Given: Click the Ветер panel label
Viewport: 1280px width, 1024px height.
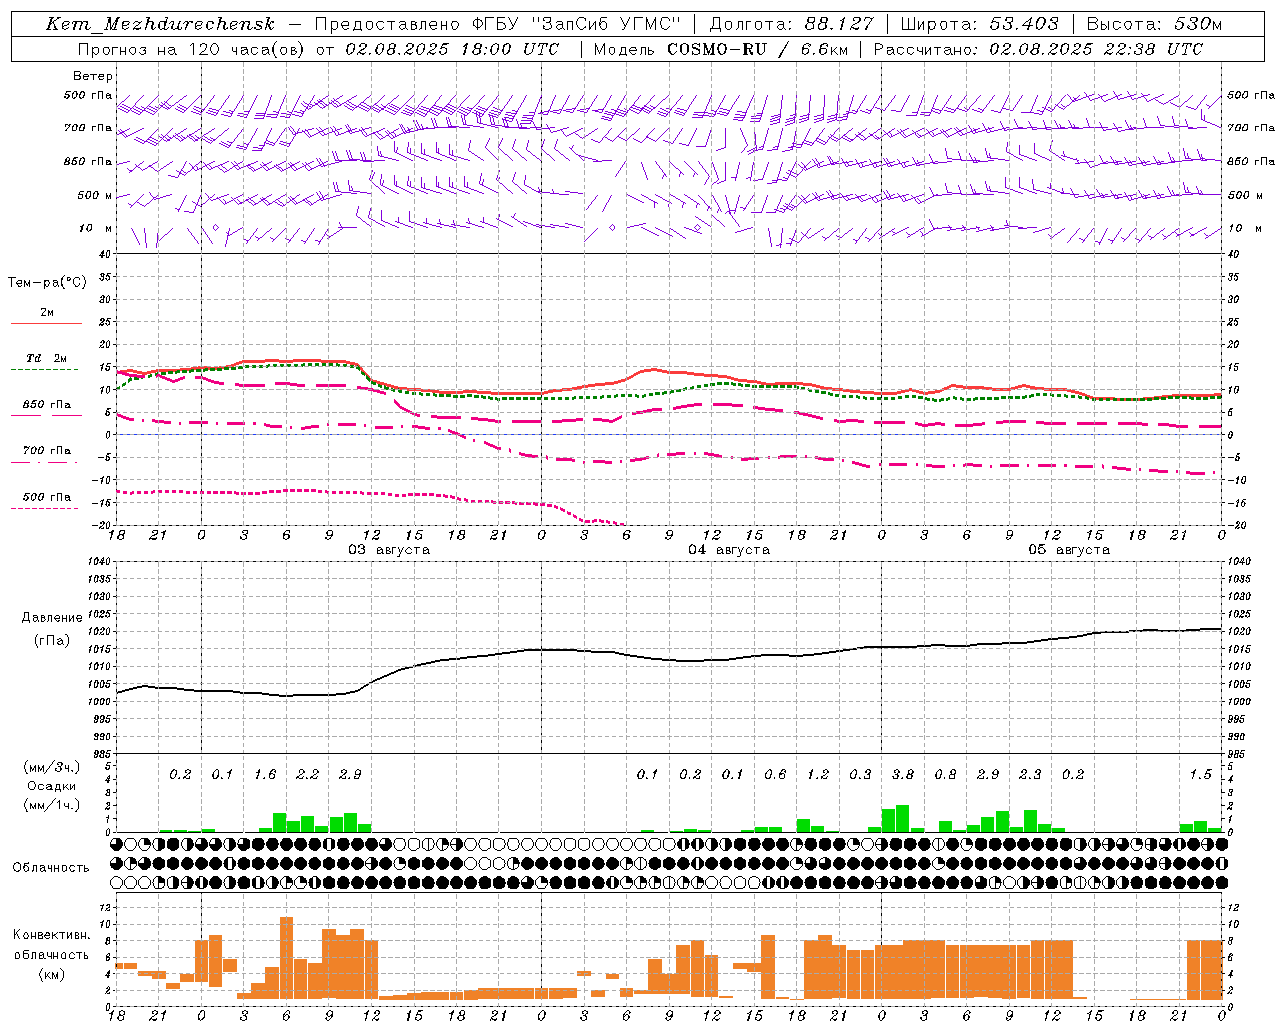Looking at the screenshot, I should [92, 76].
